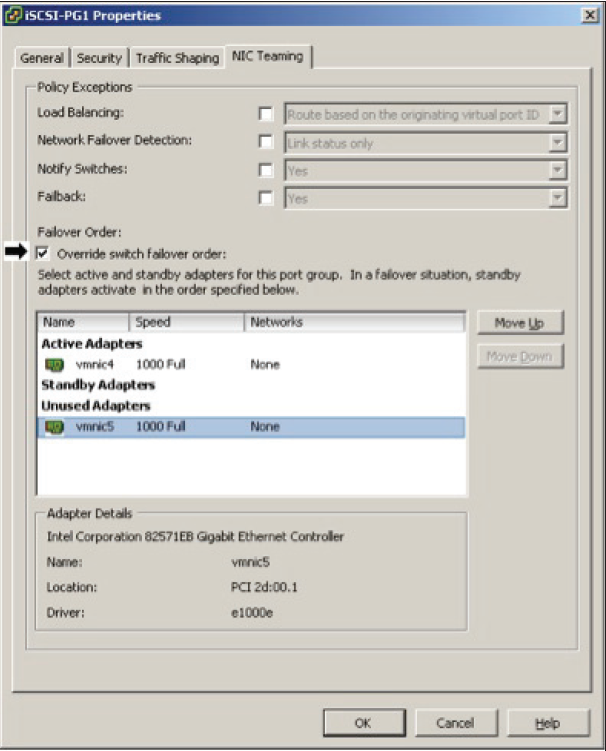Check the Notify Switches override box

266,171
